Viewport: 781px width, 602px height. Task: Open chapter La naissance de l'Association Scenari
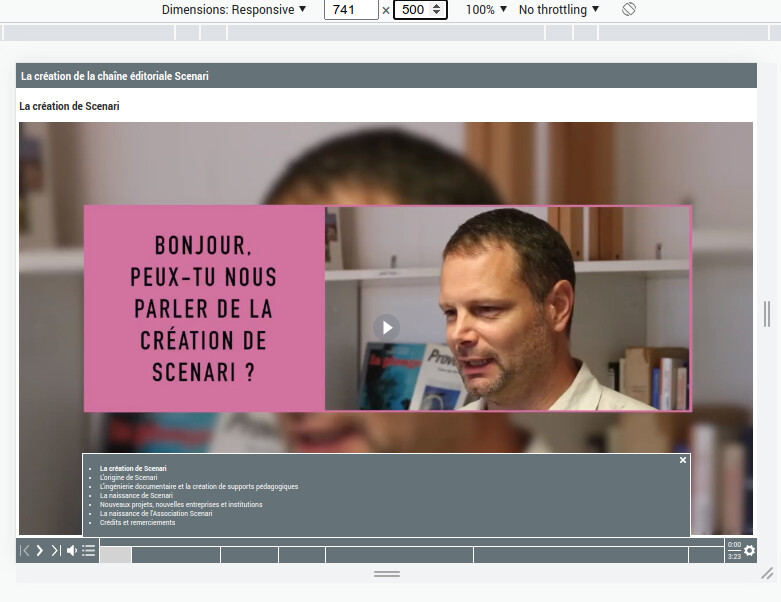pyautogui.click(x=156, y=513)
